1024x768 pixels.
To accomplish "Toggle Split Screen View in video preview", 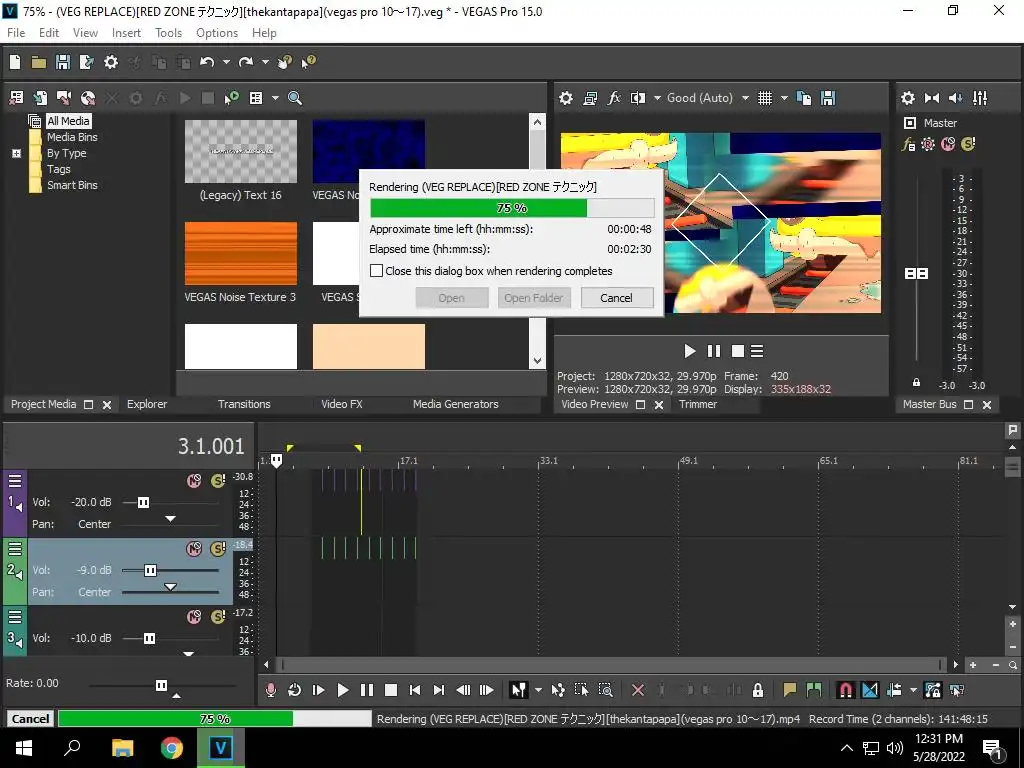I will (x=637, y=98).
